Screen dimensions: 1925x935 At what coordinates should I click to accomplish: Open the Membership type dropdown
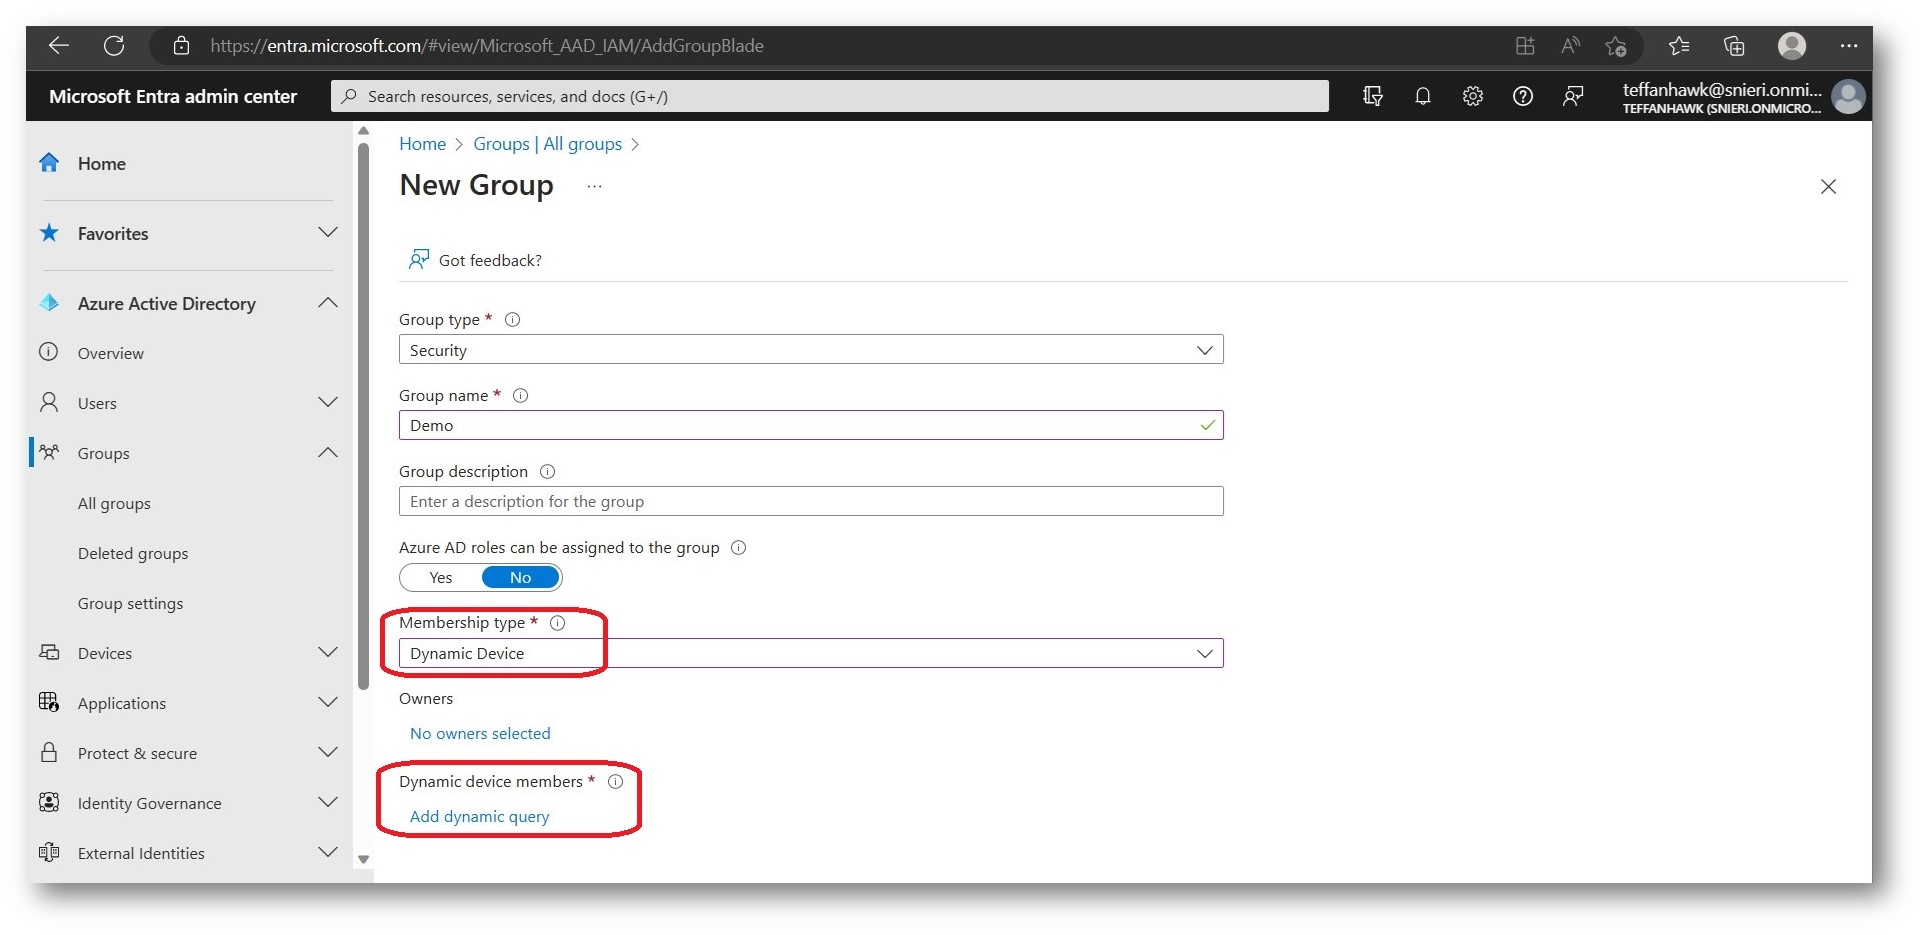tap(810, 654)
